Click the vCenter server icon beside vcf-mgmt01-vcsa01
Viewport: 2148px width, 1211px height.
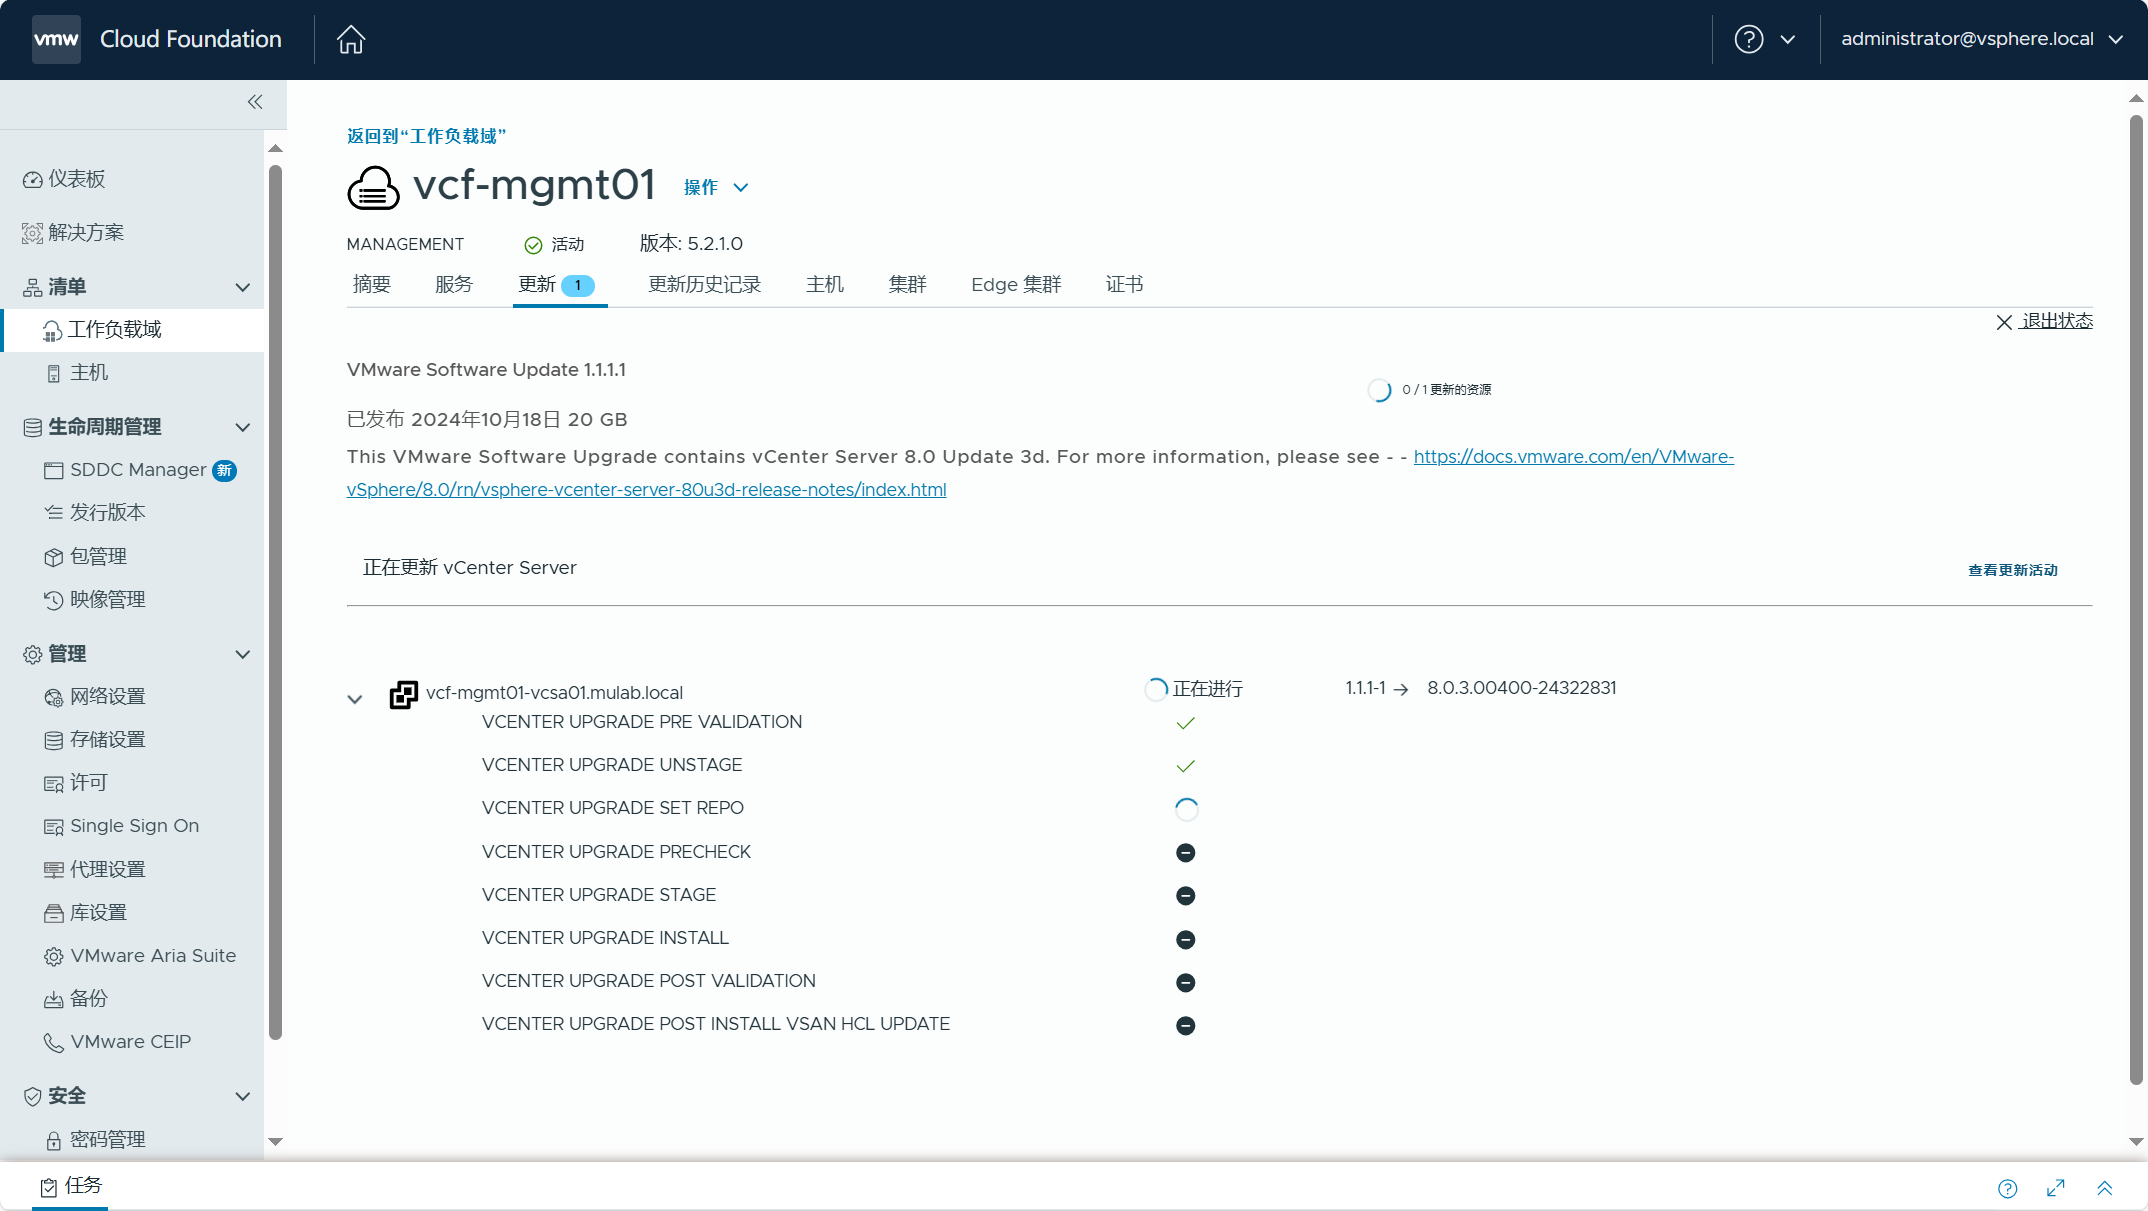(x=403, y=694)
